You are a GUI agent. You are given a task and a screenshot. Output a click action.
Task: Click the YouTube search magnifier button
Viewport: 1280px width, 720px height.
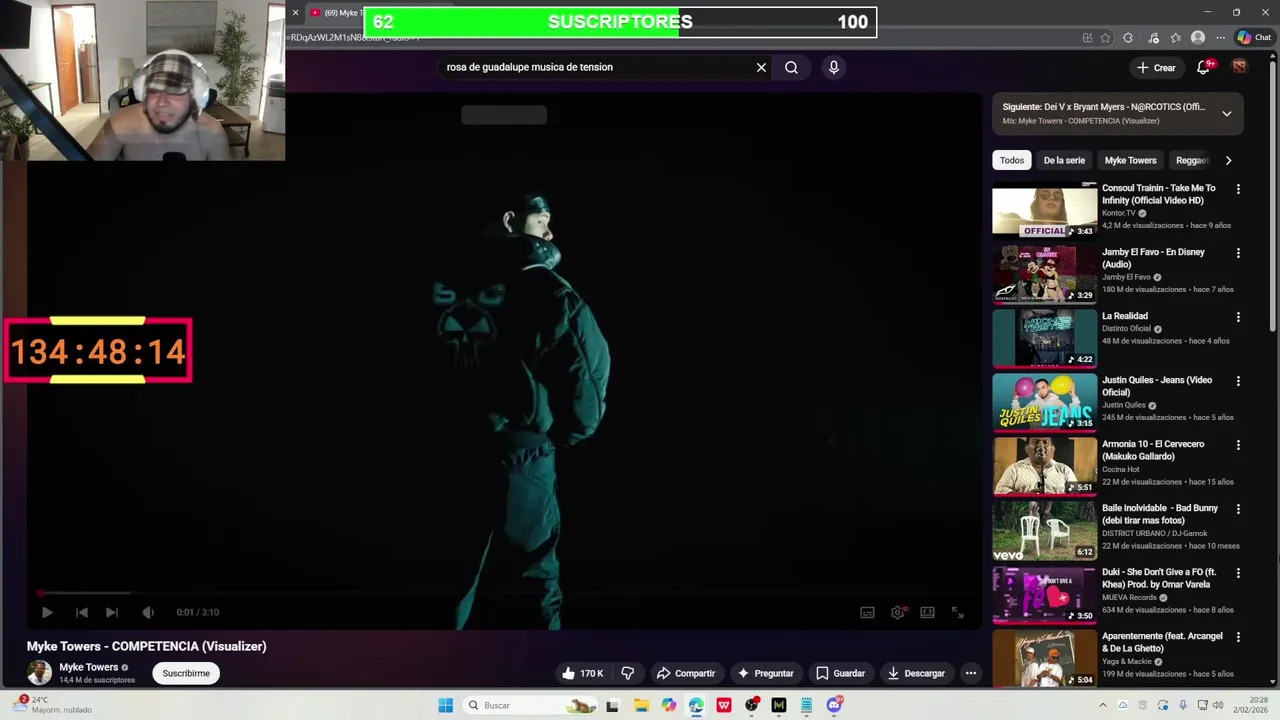(791, 67)
